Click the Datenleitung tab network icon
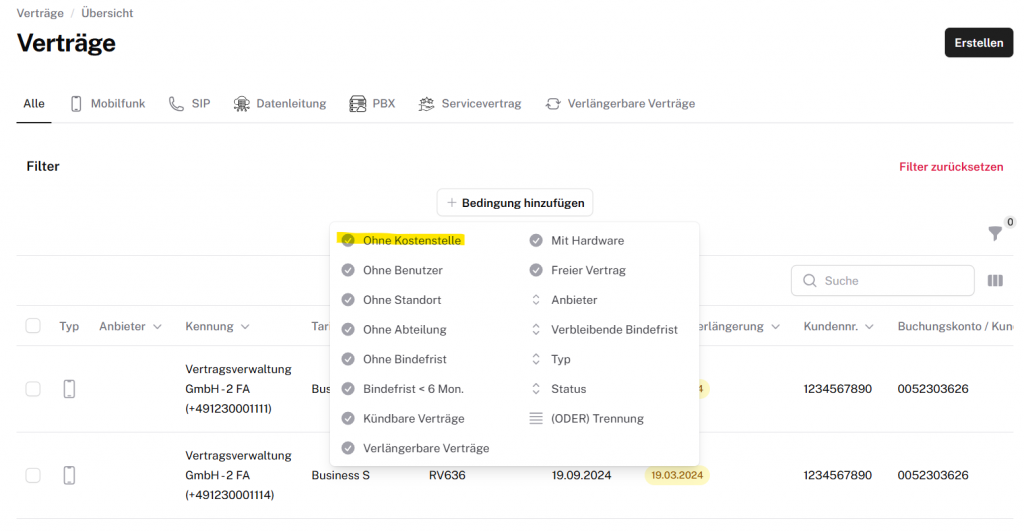 242,104
